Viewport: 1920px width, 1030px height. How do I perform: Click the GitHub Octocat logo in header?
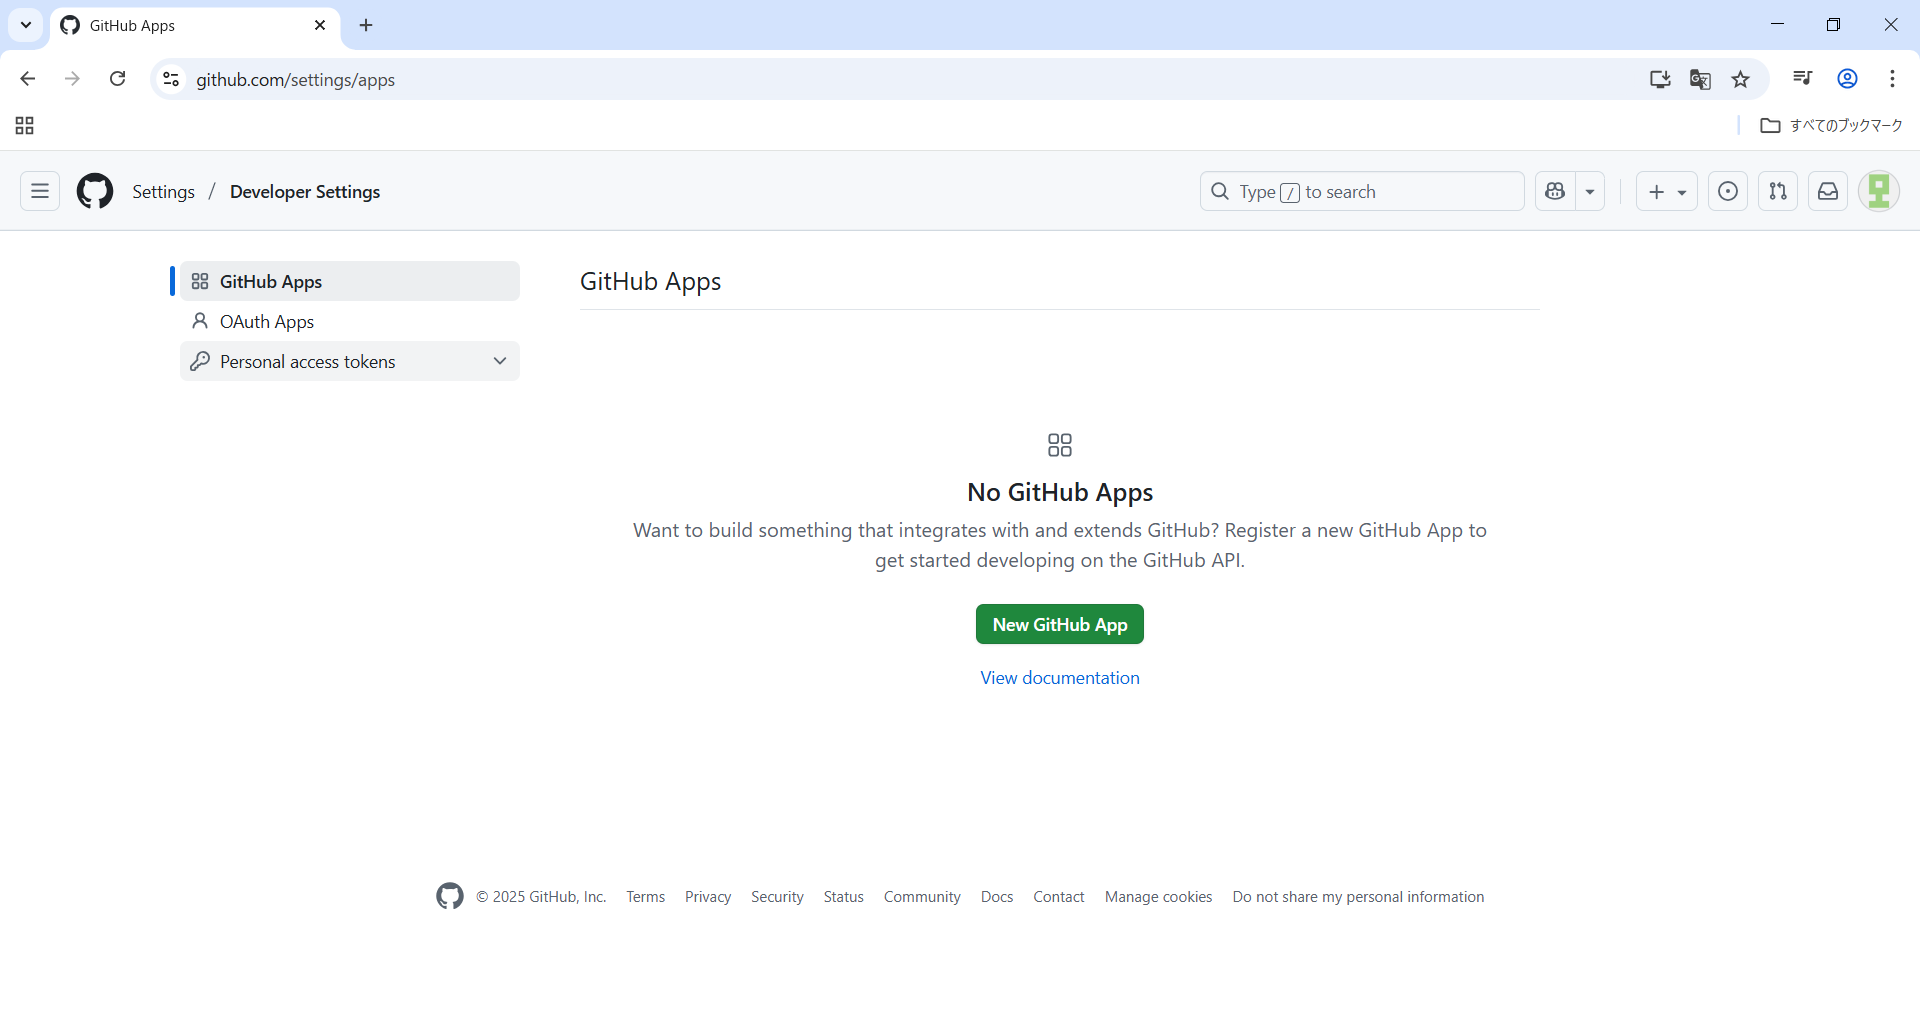click(x=95, y=191)
